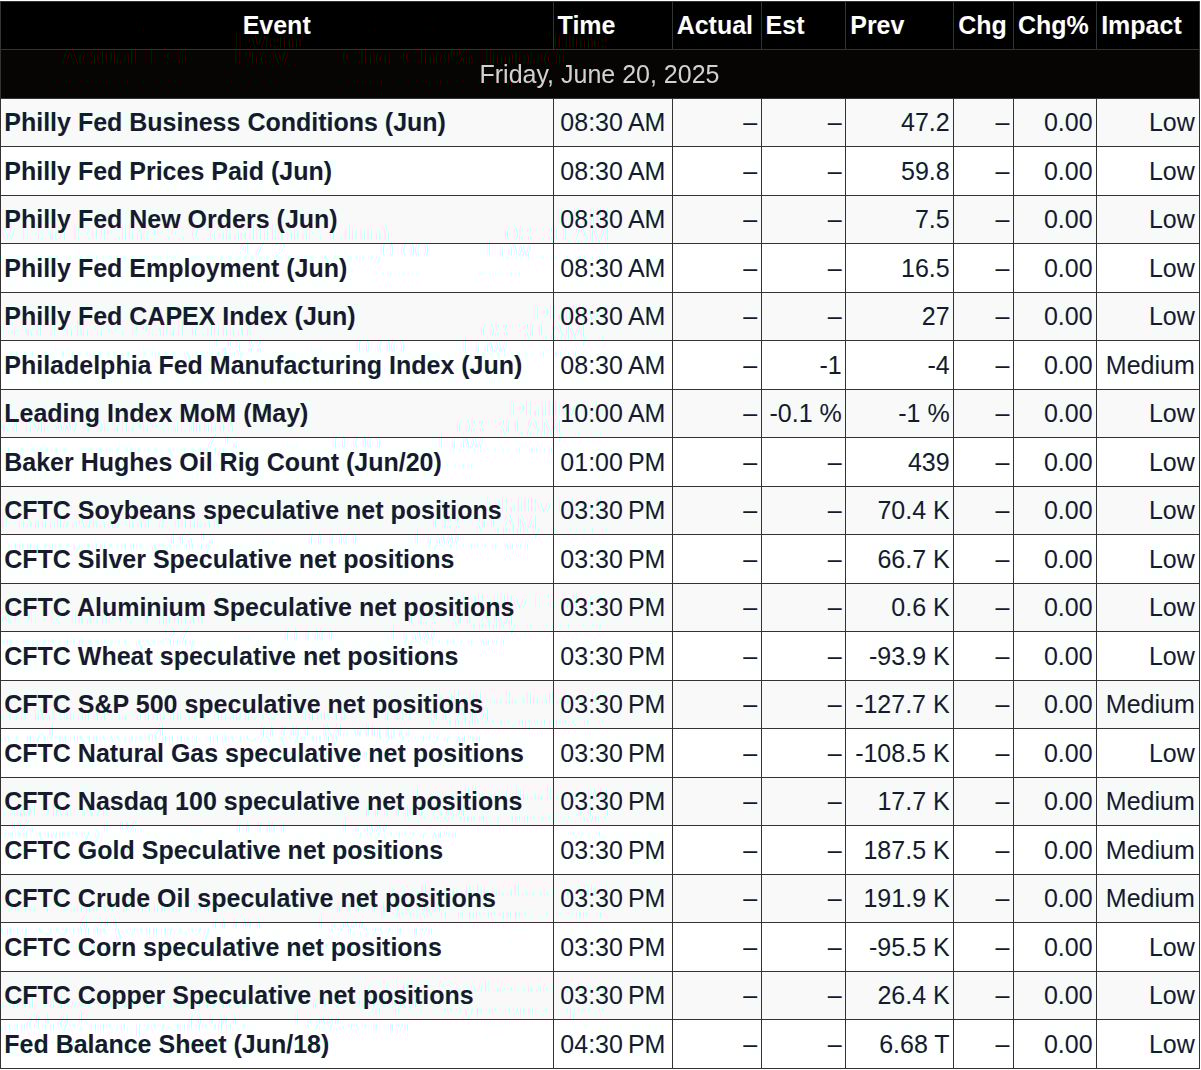The height and width of the screenshot is (1070, 1201).
Task: Open Fed Balance Sheet (Jun/18) event
Action: click(x=167, y=1045)
